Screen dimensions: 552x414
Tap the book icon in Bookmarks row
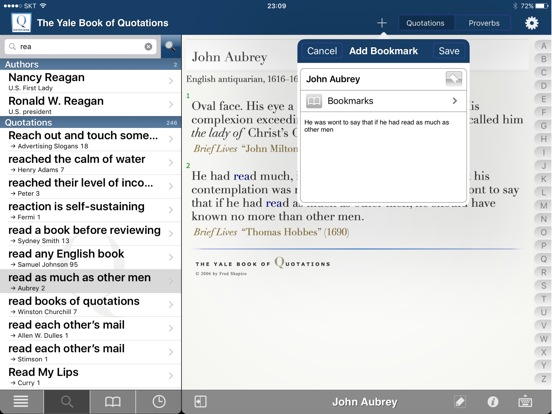coord(314,101)
